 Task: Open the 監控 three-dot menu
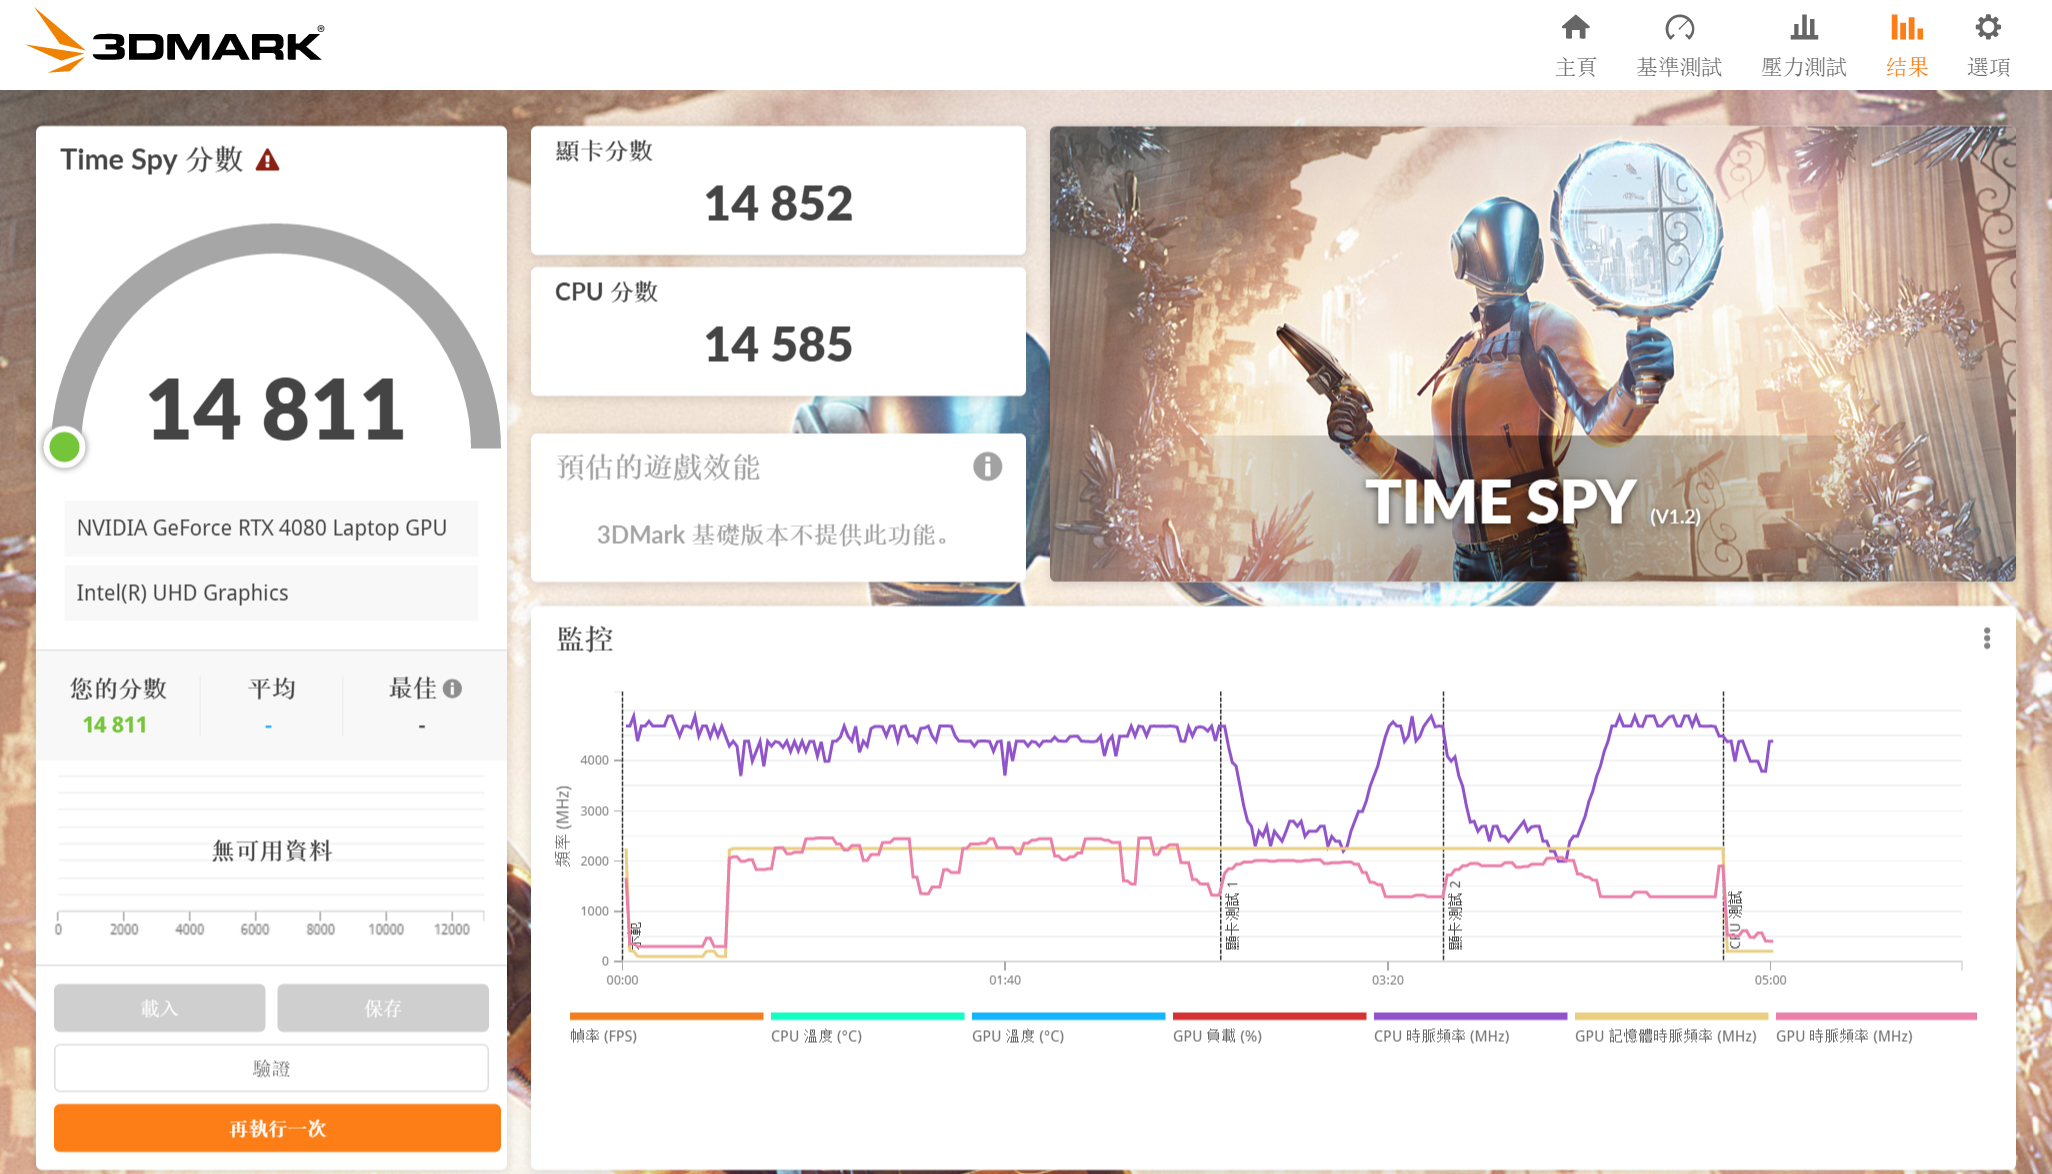[1986, 638]
